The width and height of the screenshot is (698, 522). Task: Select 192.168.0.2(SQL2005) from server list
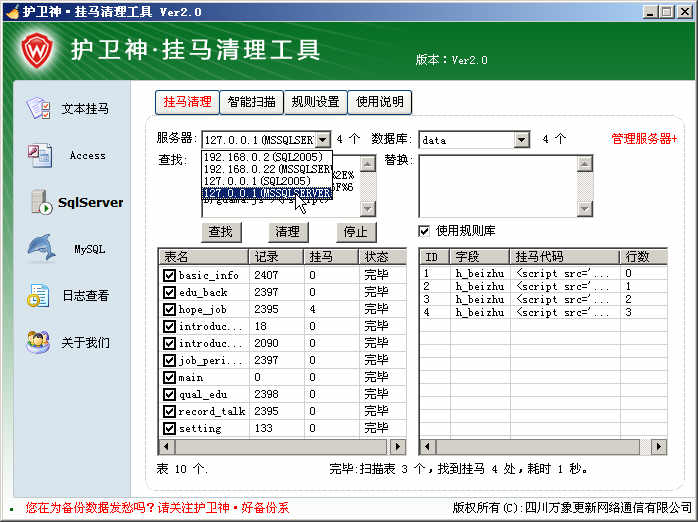click(x=258, y=157)
